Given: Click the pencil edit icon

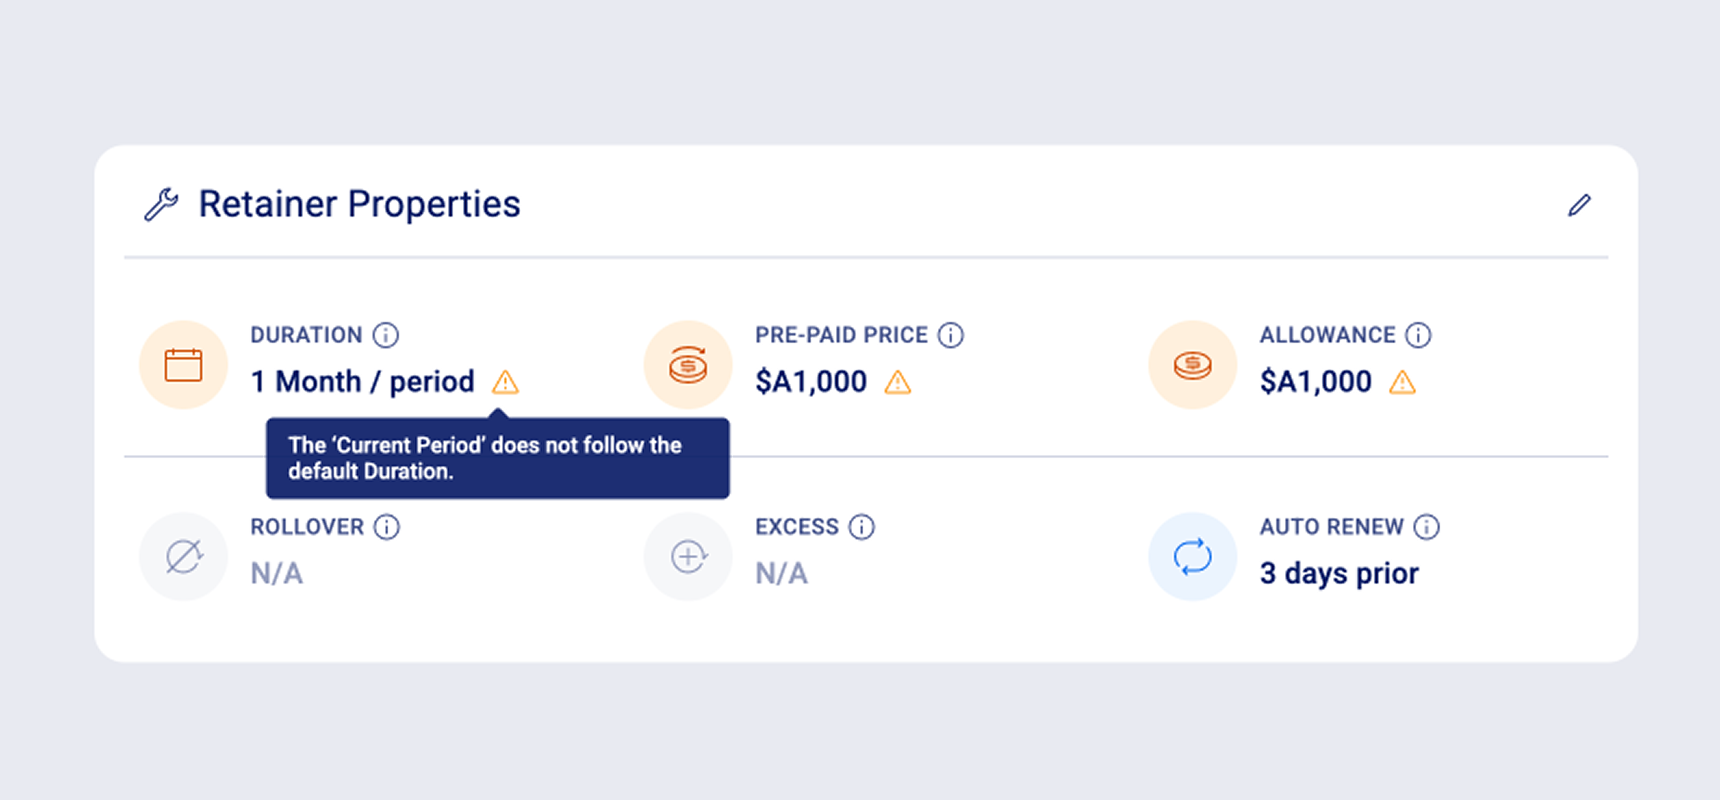Looking at the screenshot, I should click(1579, 205).
